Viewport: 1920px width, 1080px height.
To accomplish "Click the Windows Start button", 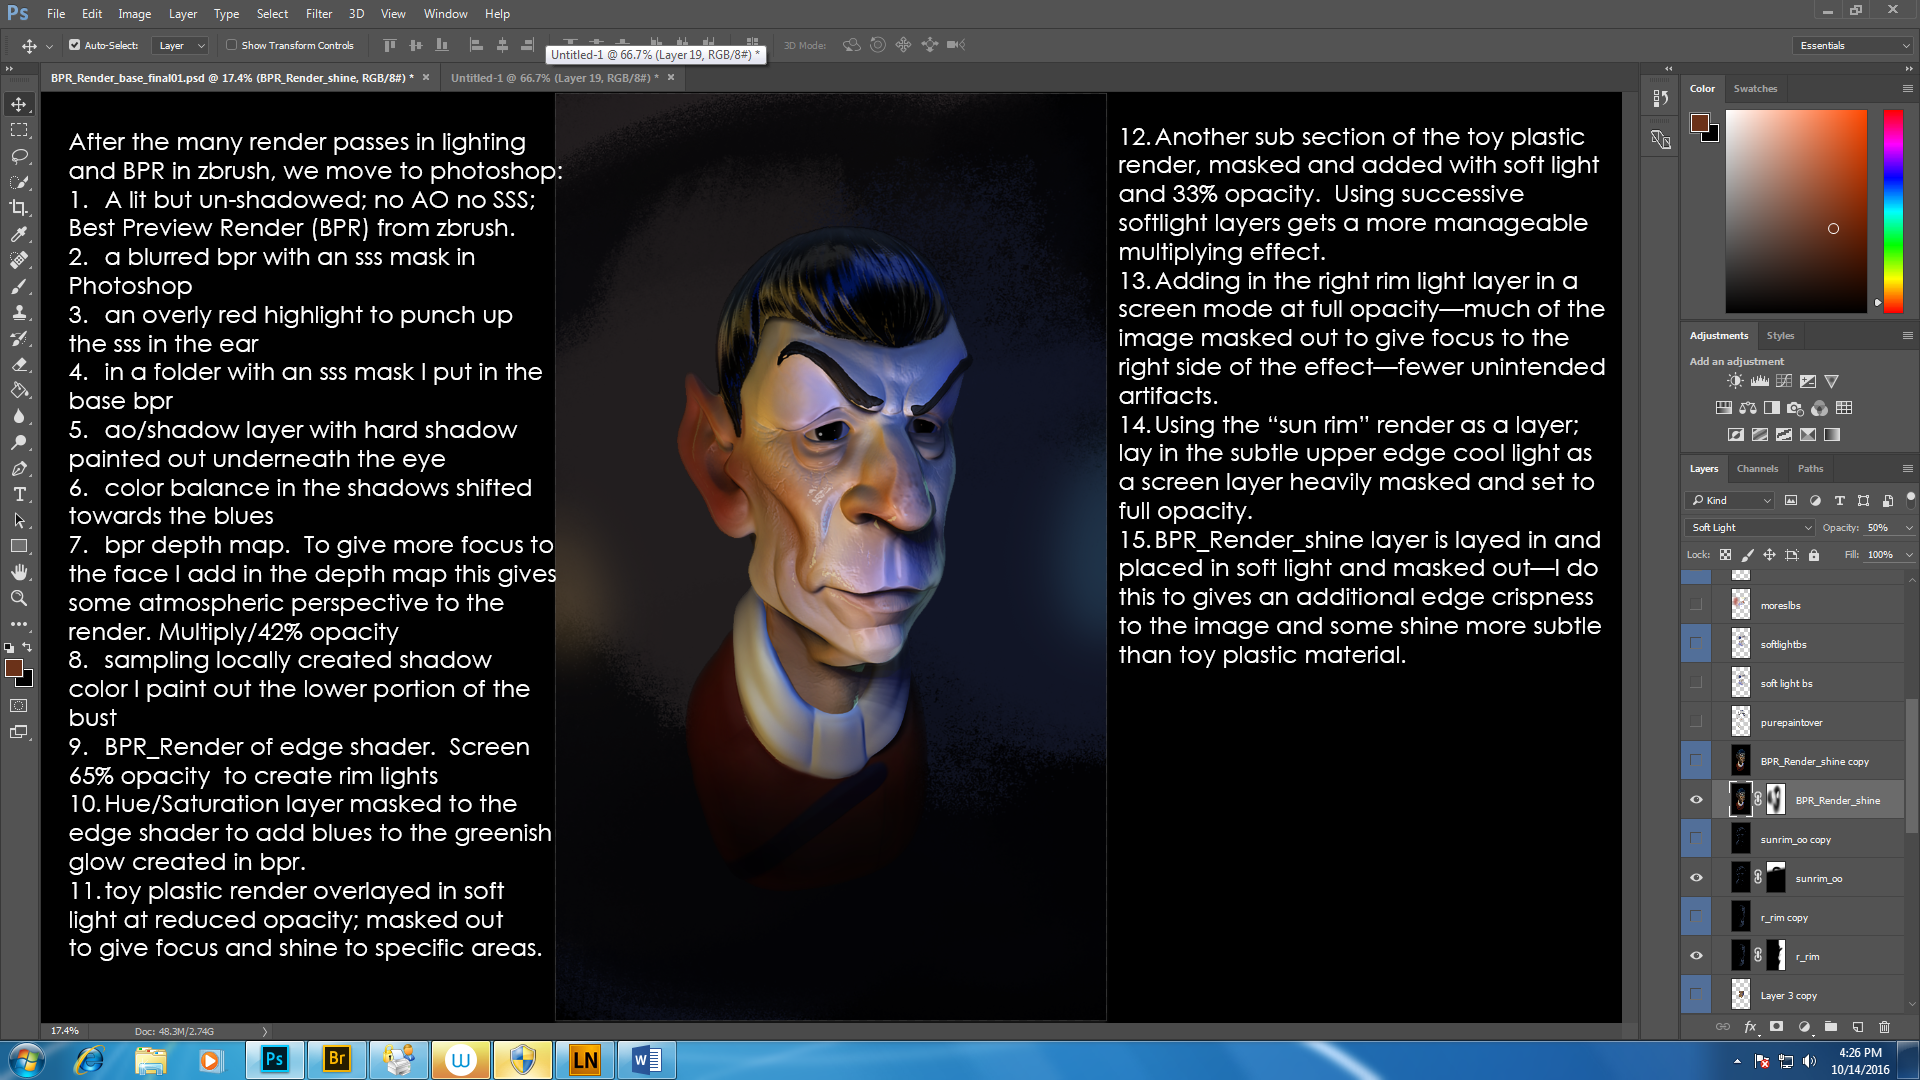I will (x=26, y=1060).
